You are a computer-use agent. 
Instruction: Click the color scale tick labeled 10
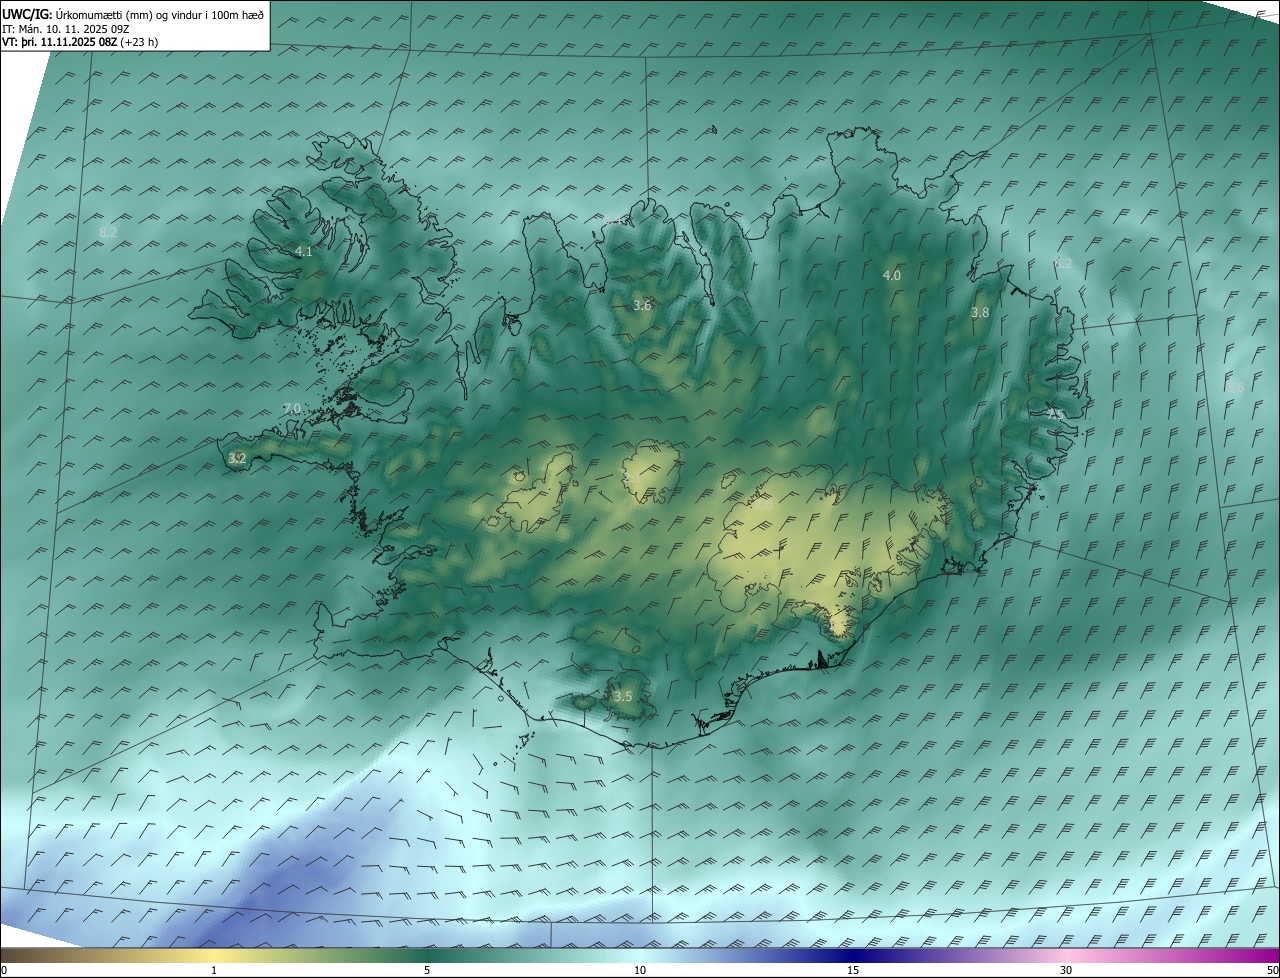(x=640, y=971)
